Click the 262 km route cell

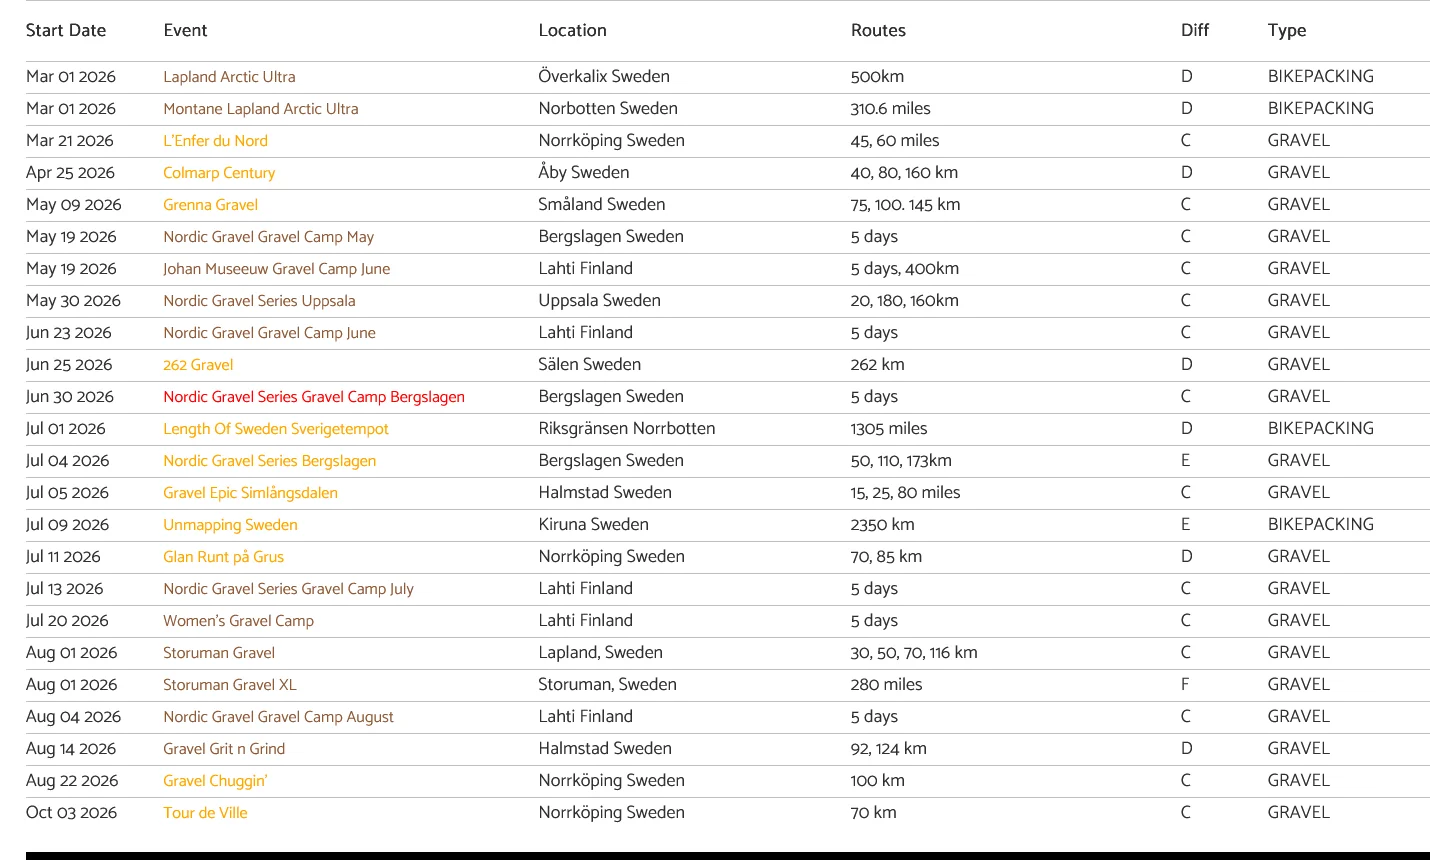coord(878,365)
